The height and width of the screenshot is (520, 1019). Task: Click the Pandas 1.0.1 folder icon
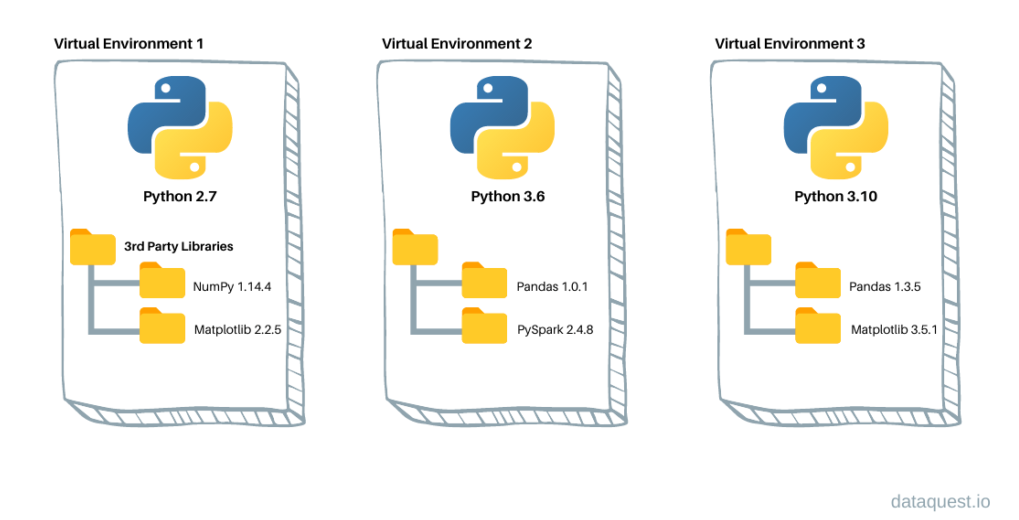pos(484,283)
